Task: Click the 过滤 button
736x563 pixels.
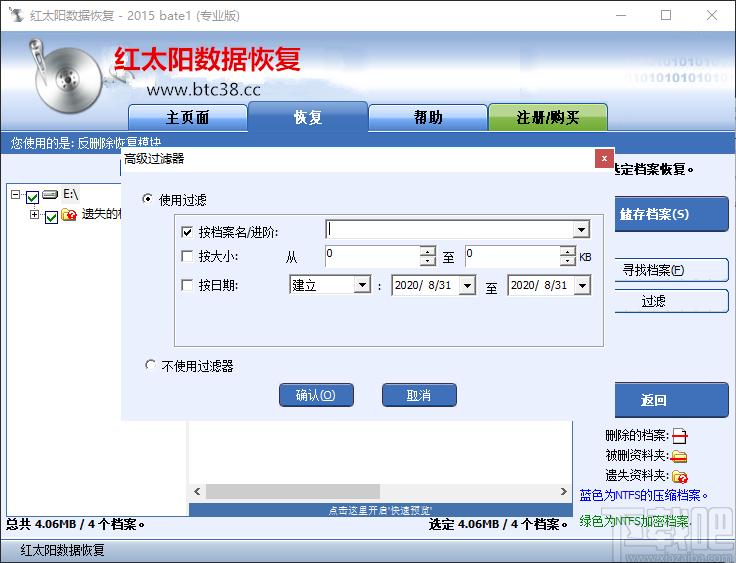Action: (x=671, y=301)
